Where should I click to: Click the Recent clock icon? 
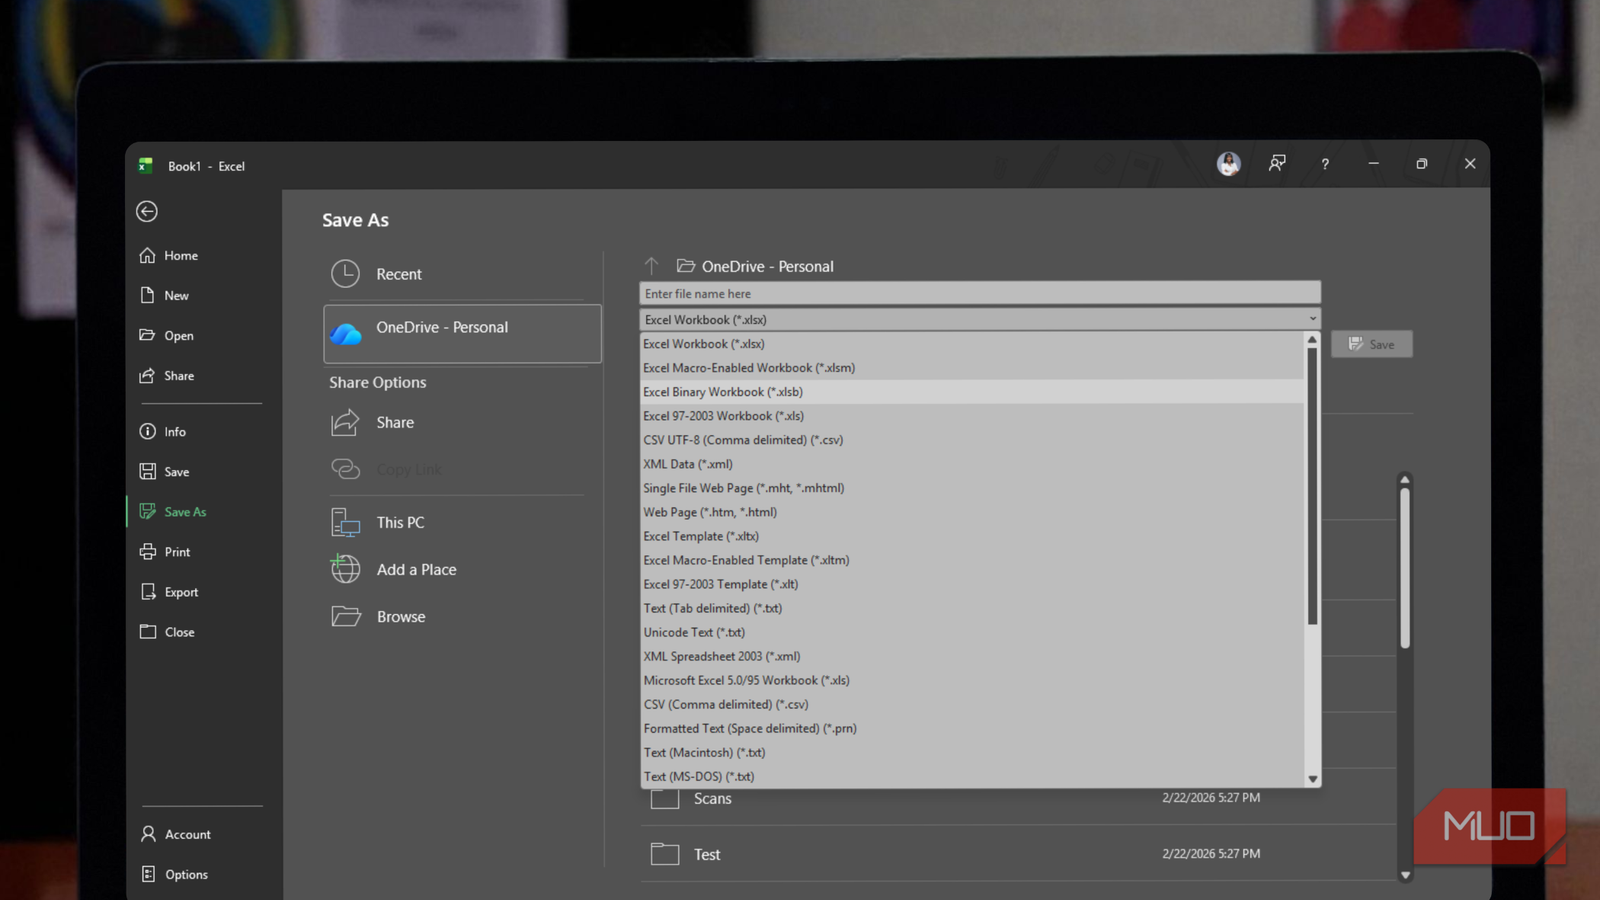(345, 273)
